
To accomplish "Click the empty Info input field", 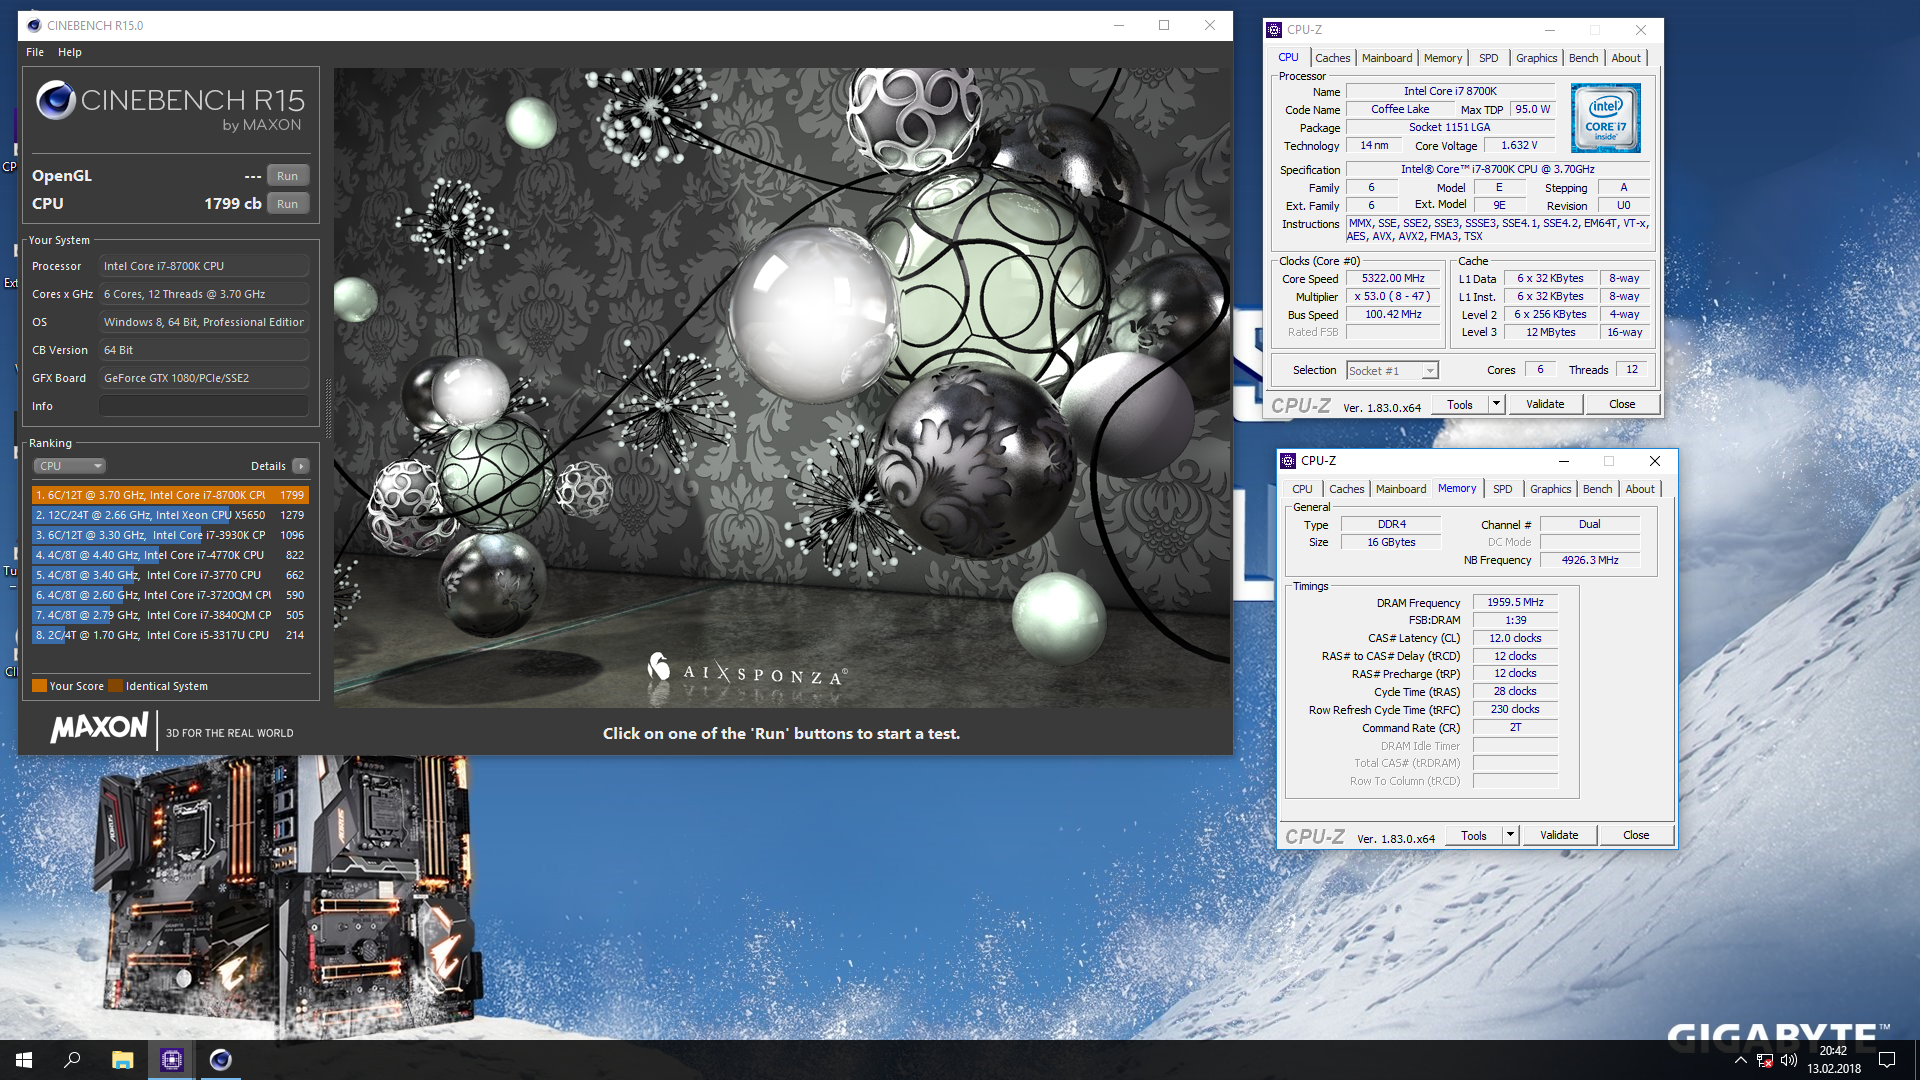I will click(204, 406).
